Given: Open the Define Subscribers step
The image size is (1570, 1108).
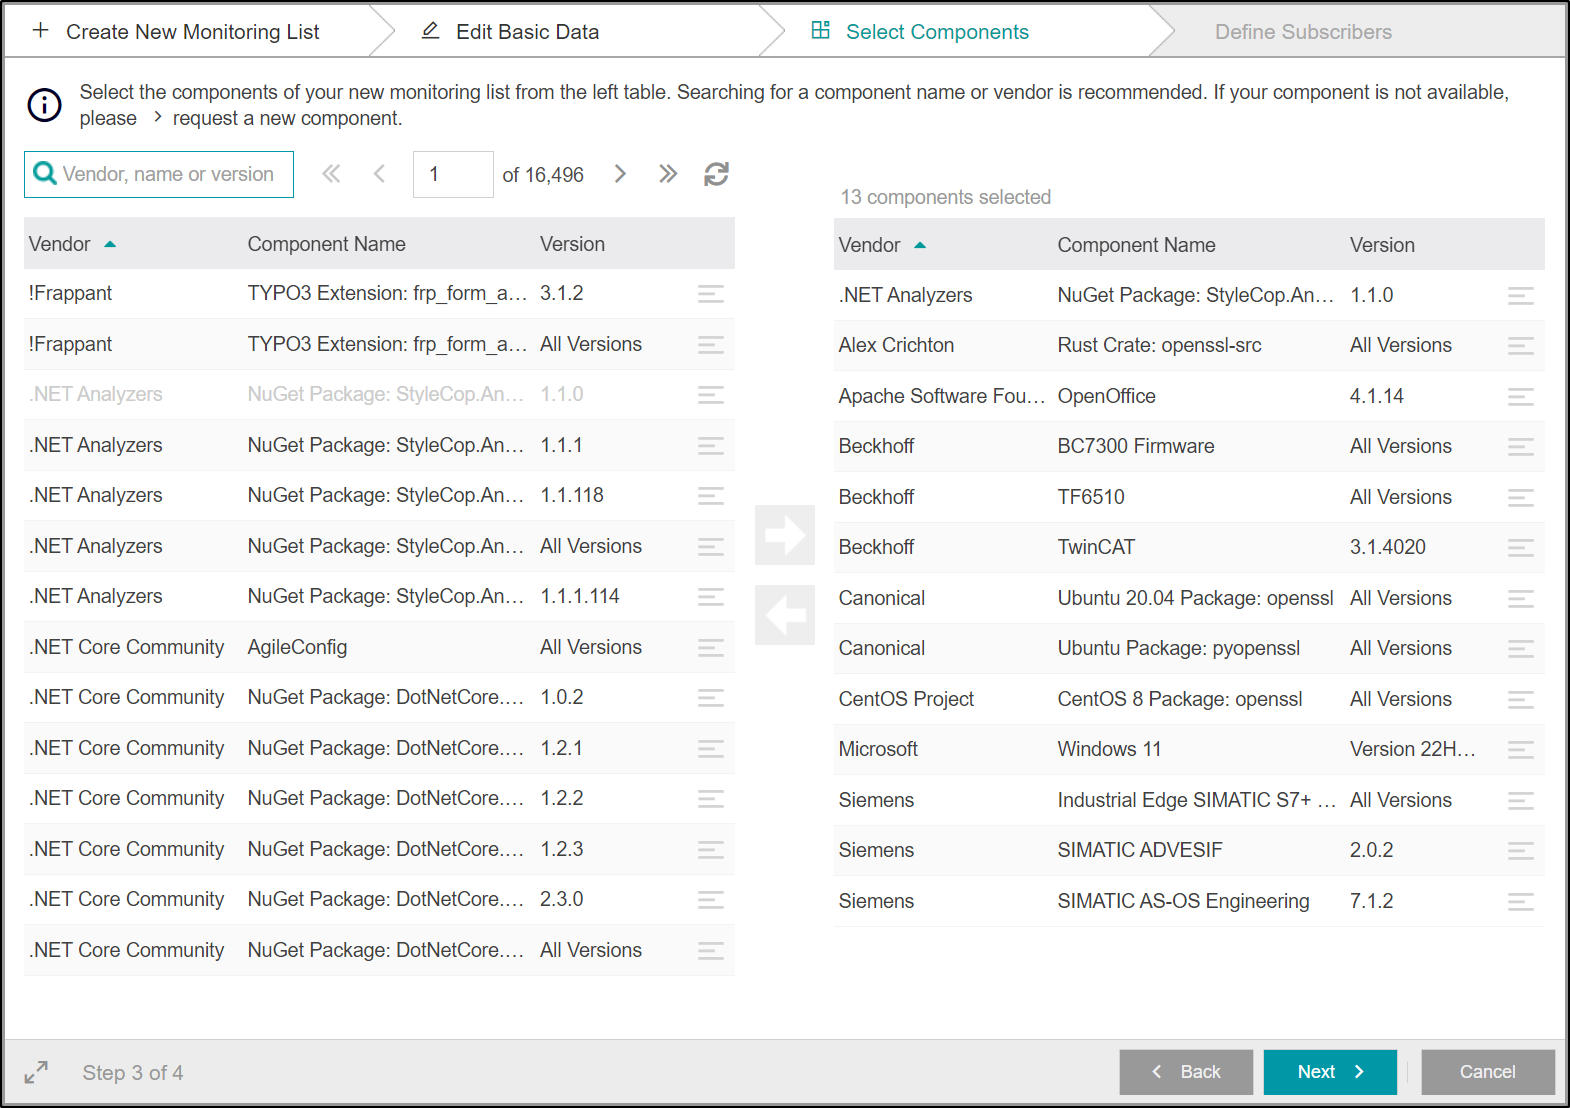Looking at the screenshot, I should point(1303,32).
